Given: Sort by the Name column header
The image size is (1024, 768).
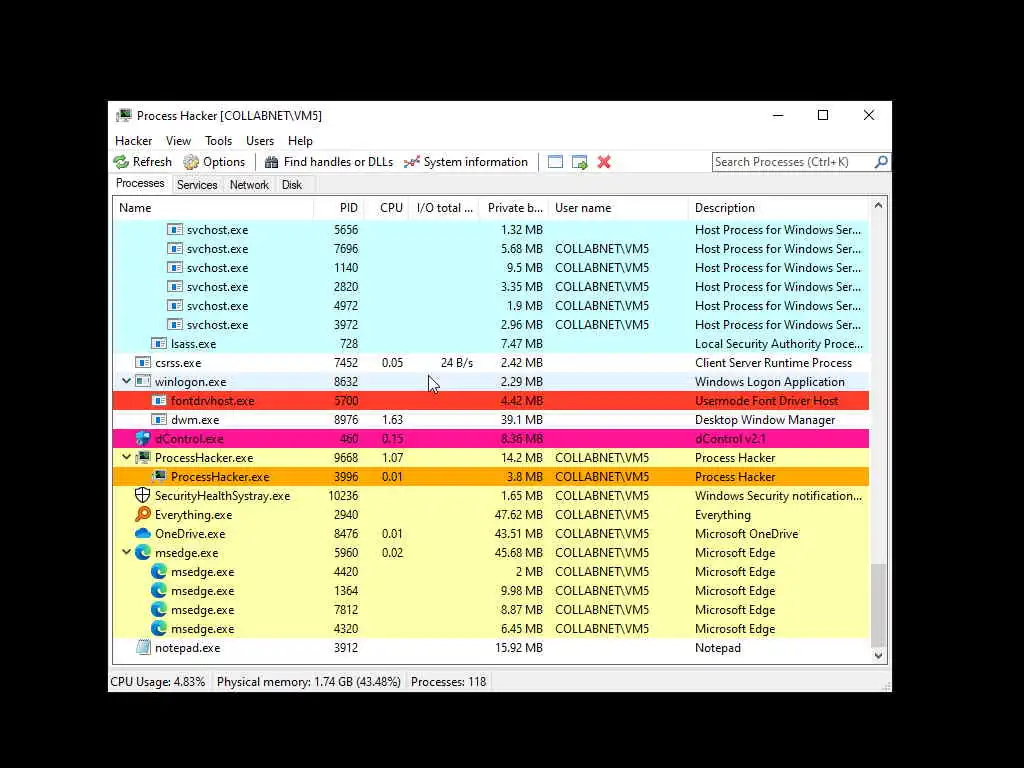Looking at the screenshot, I should [x=213, y=208].
